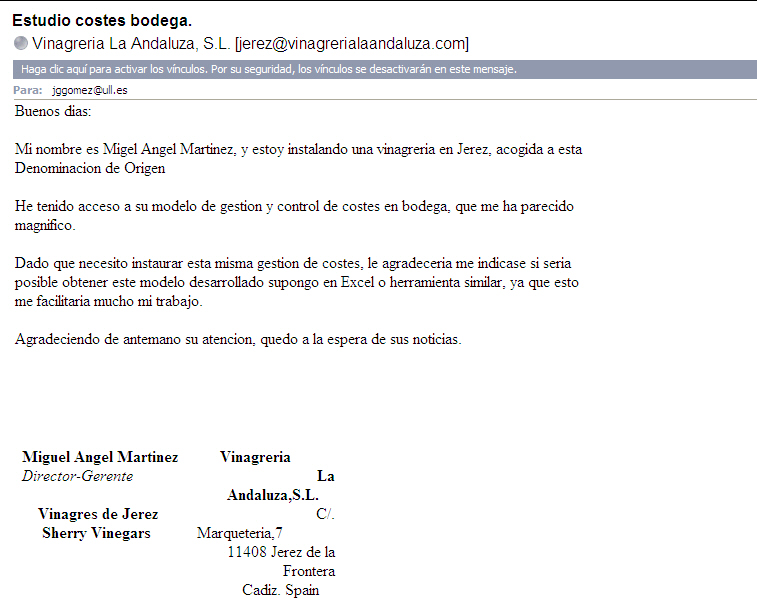Click the gray presence icon beside sender name

(21, 43)
